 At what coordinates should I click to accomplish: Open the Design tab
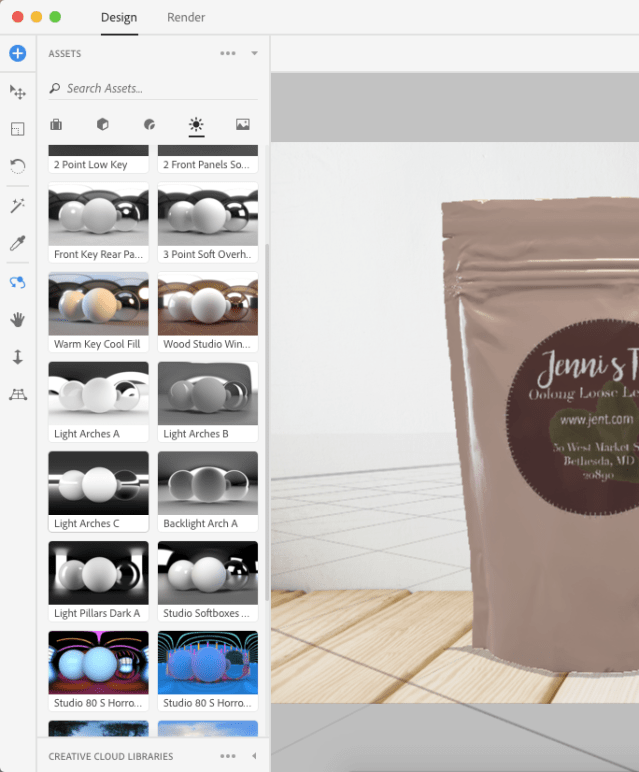(x=119, y=17)
